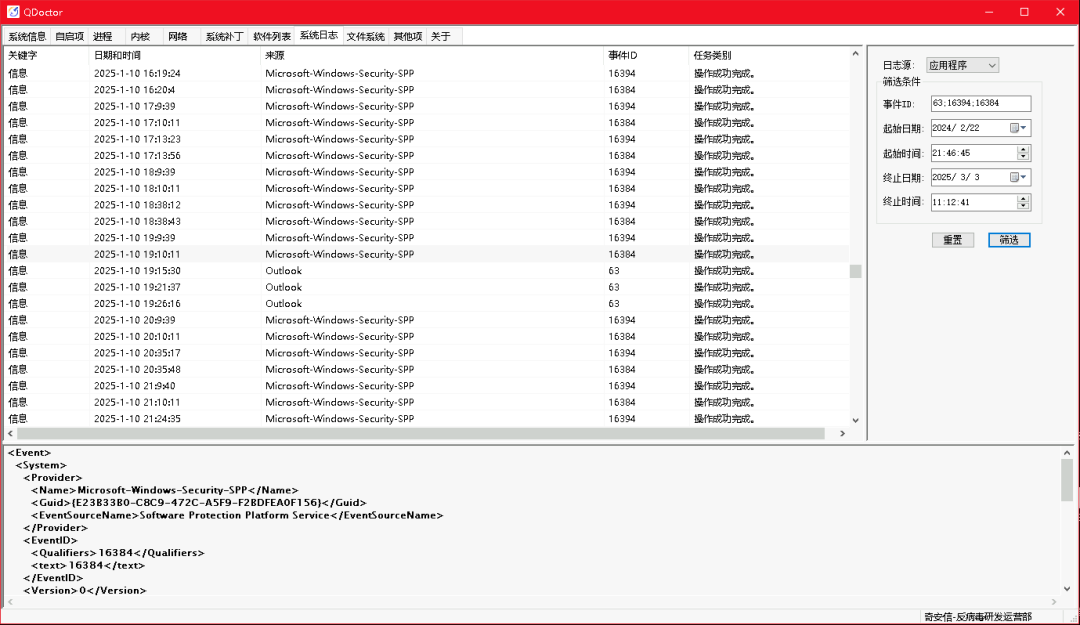Increase the start time with up spinner
The image size is (1080, 625).
tap(1023, 150)
